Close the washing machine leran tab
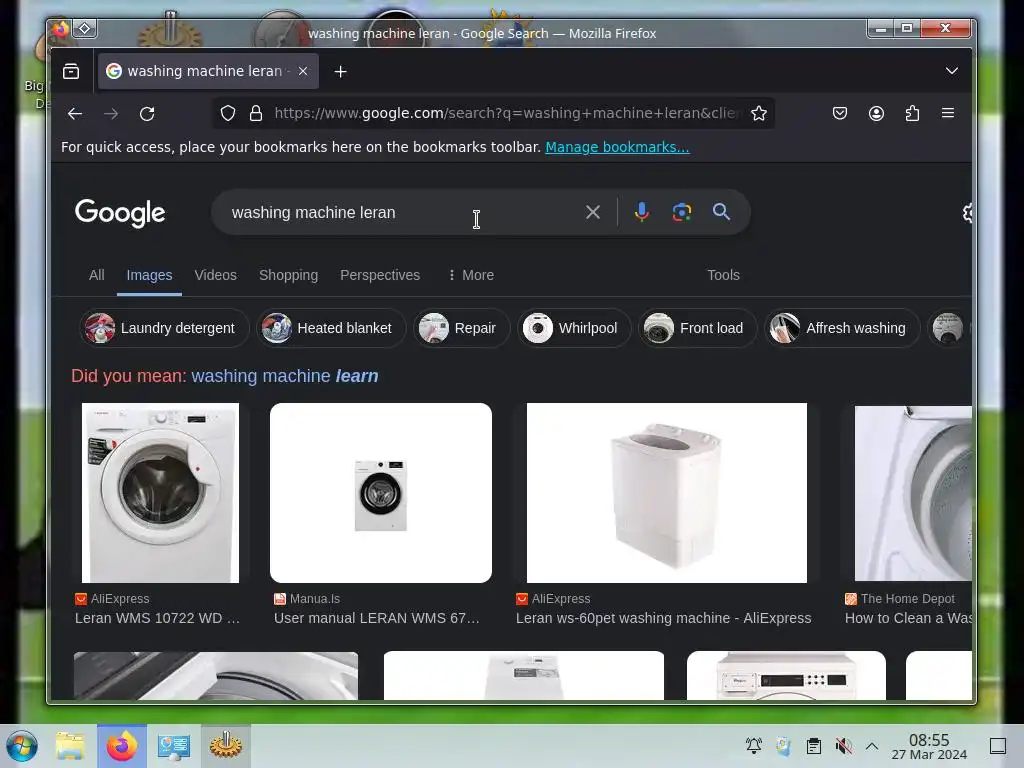The image size is (1024, 768). (x=303, y=71)
